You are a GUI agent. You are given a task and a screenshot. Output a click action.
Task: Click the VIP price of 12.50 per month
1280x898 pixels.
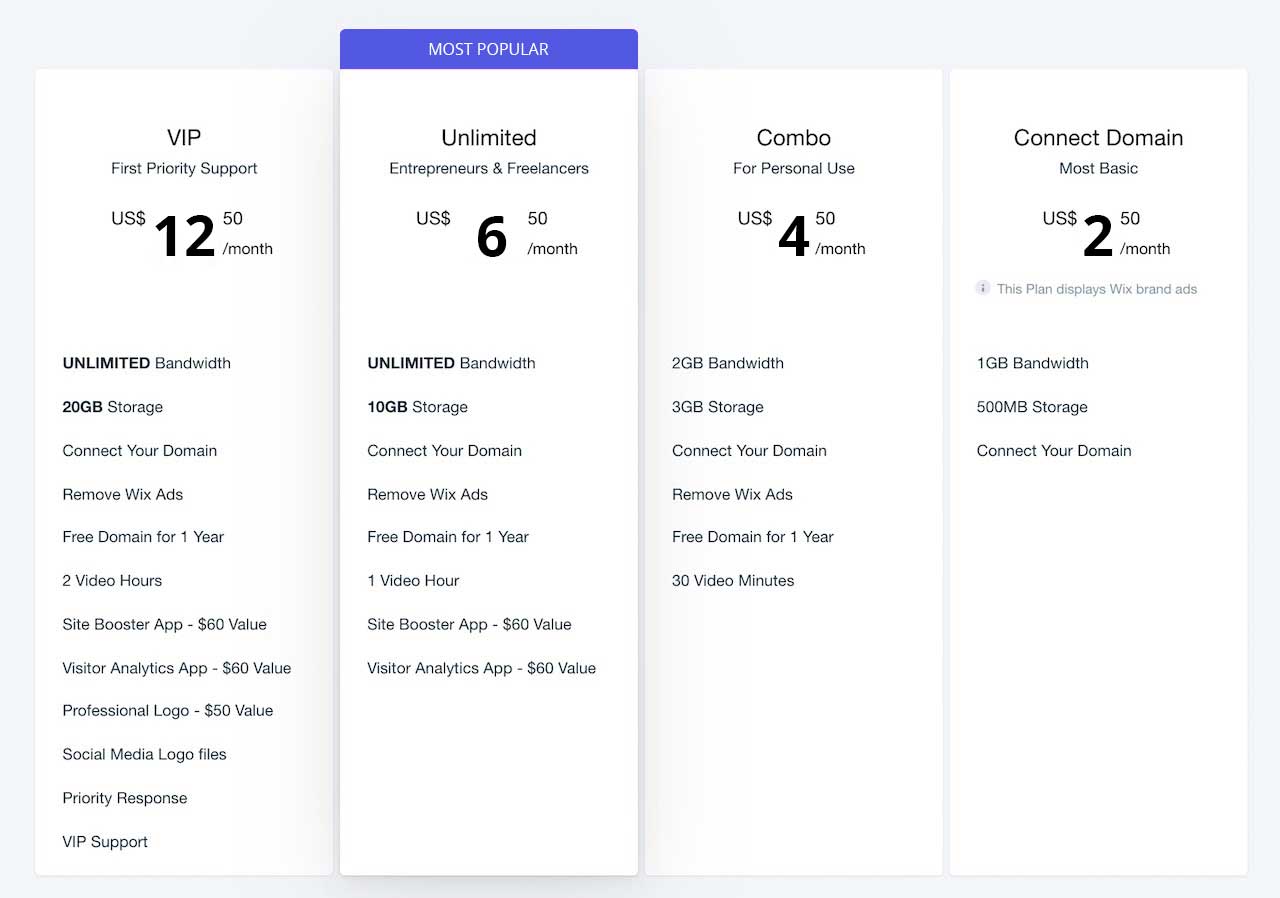click(192, 235)
